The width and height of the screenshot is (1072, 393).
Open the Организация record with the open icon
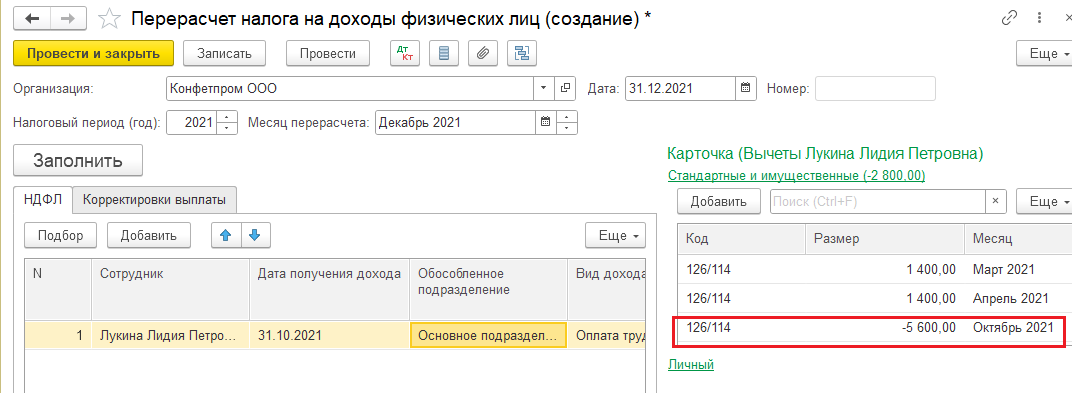click(x=565, y=88)
